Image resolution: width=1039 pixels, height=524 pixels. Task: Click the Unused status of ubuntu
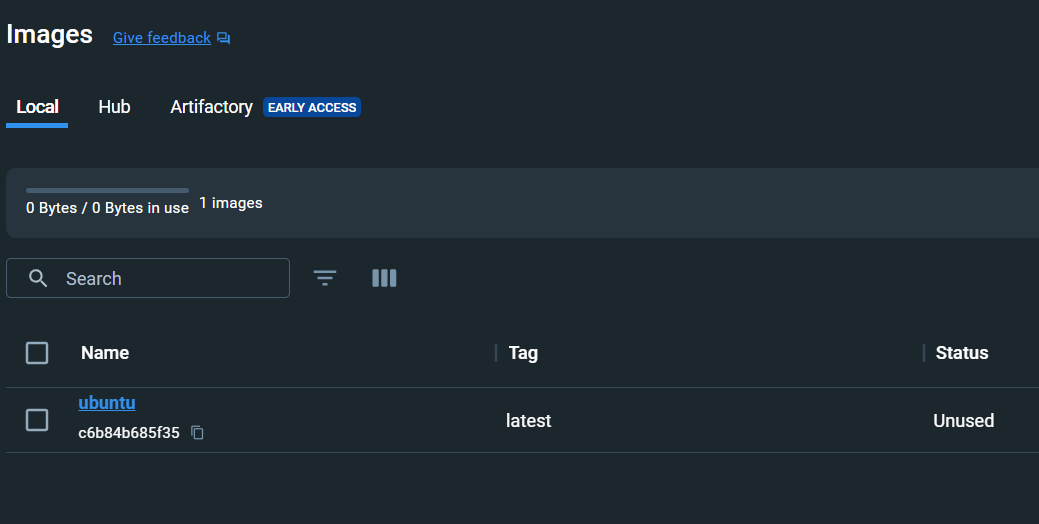pyautogui.click(x=963, y=421)
